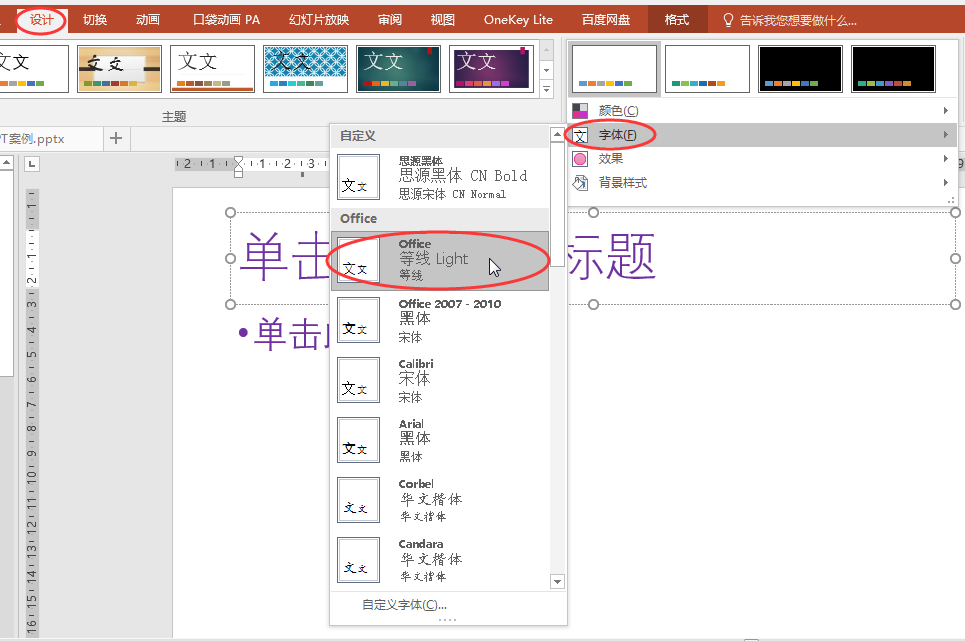Click the ruler indent marker
This screenshot has height=641, width=965.
pyautogui.click(x=238, y=166)
